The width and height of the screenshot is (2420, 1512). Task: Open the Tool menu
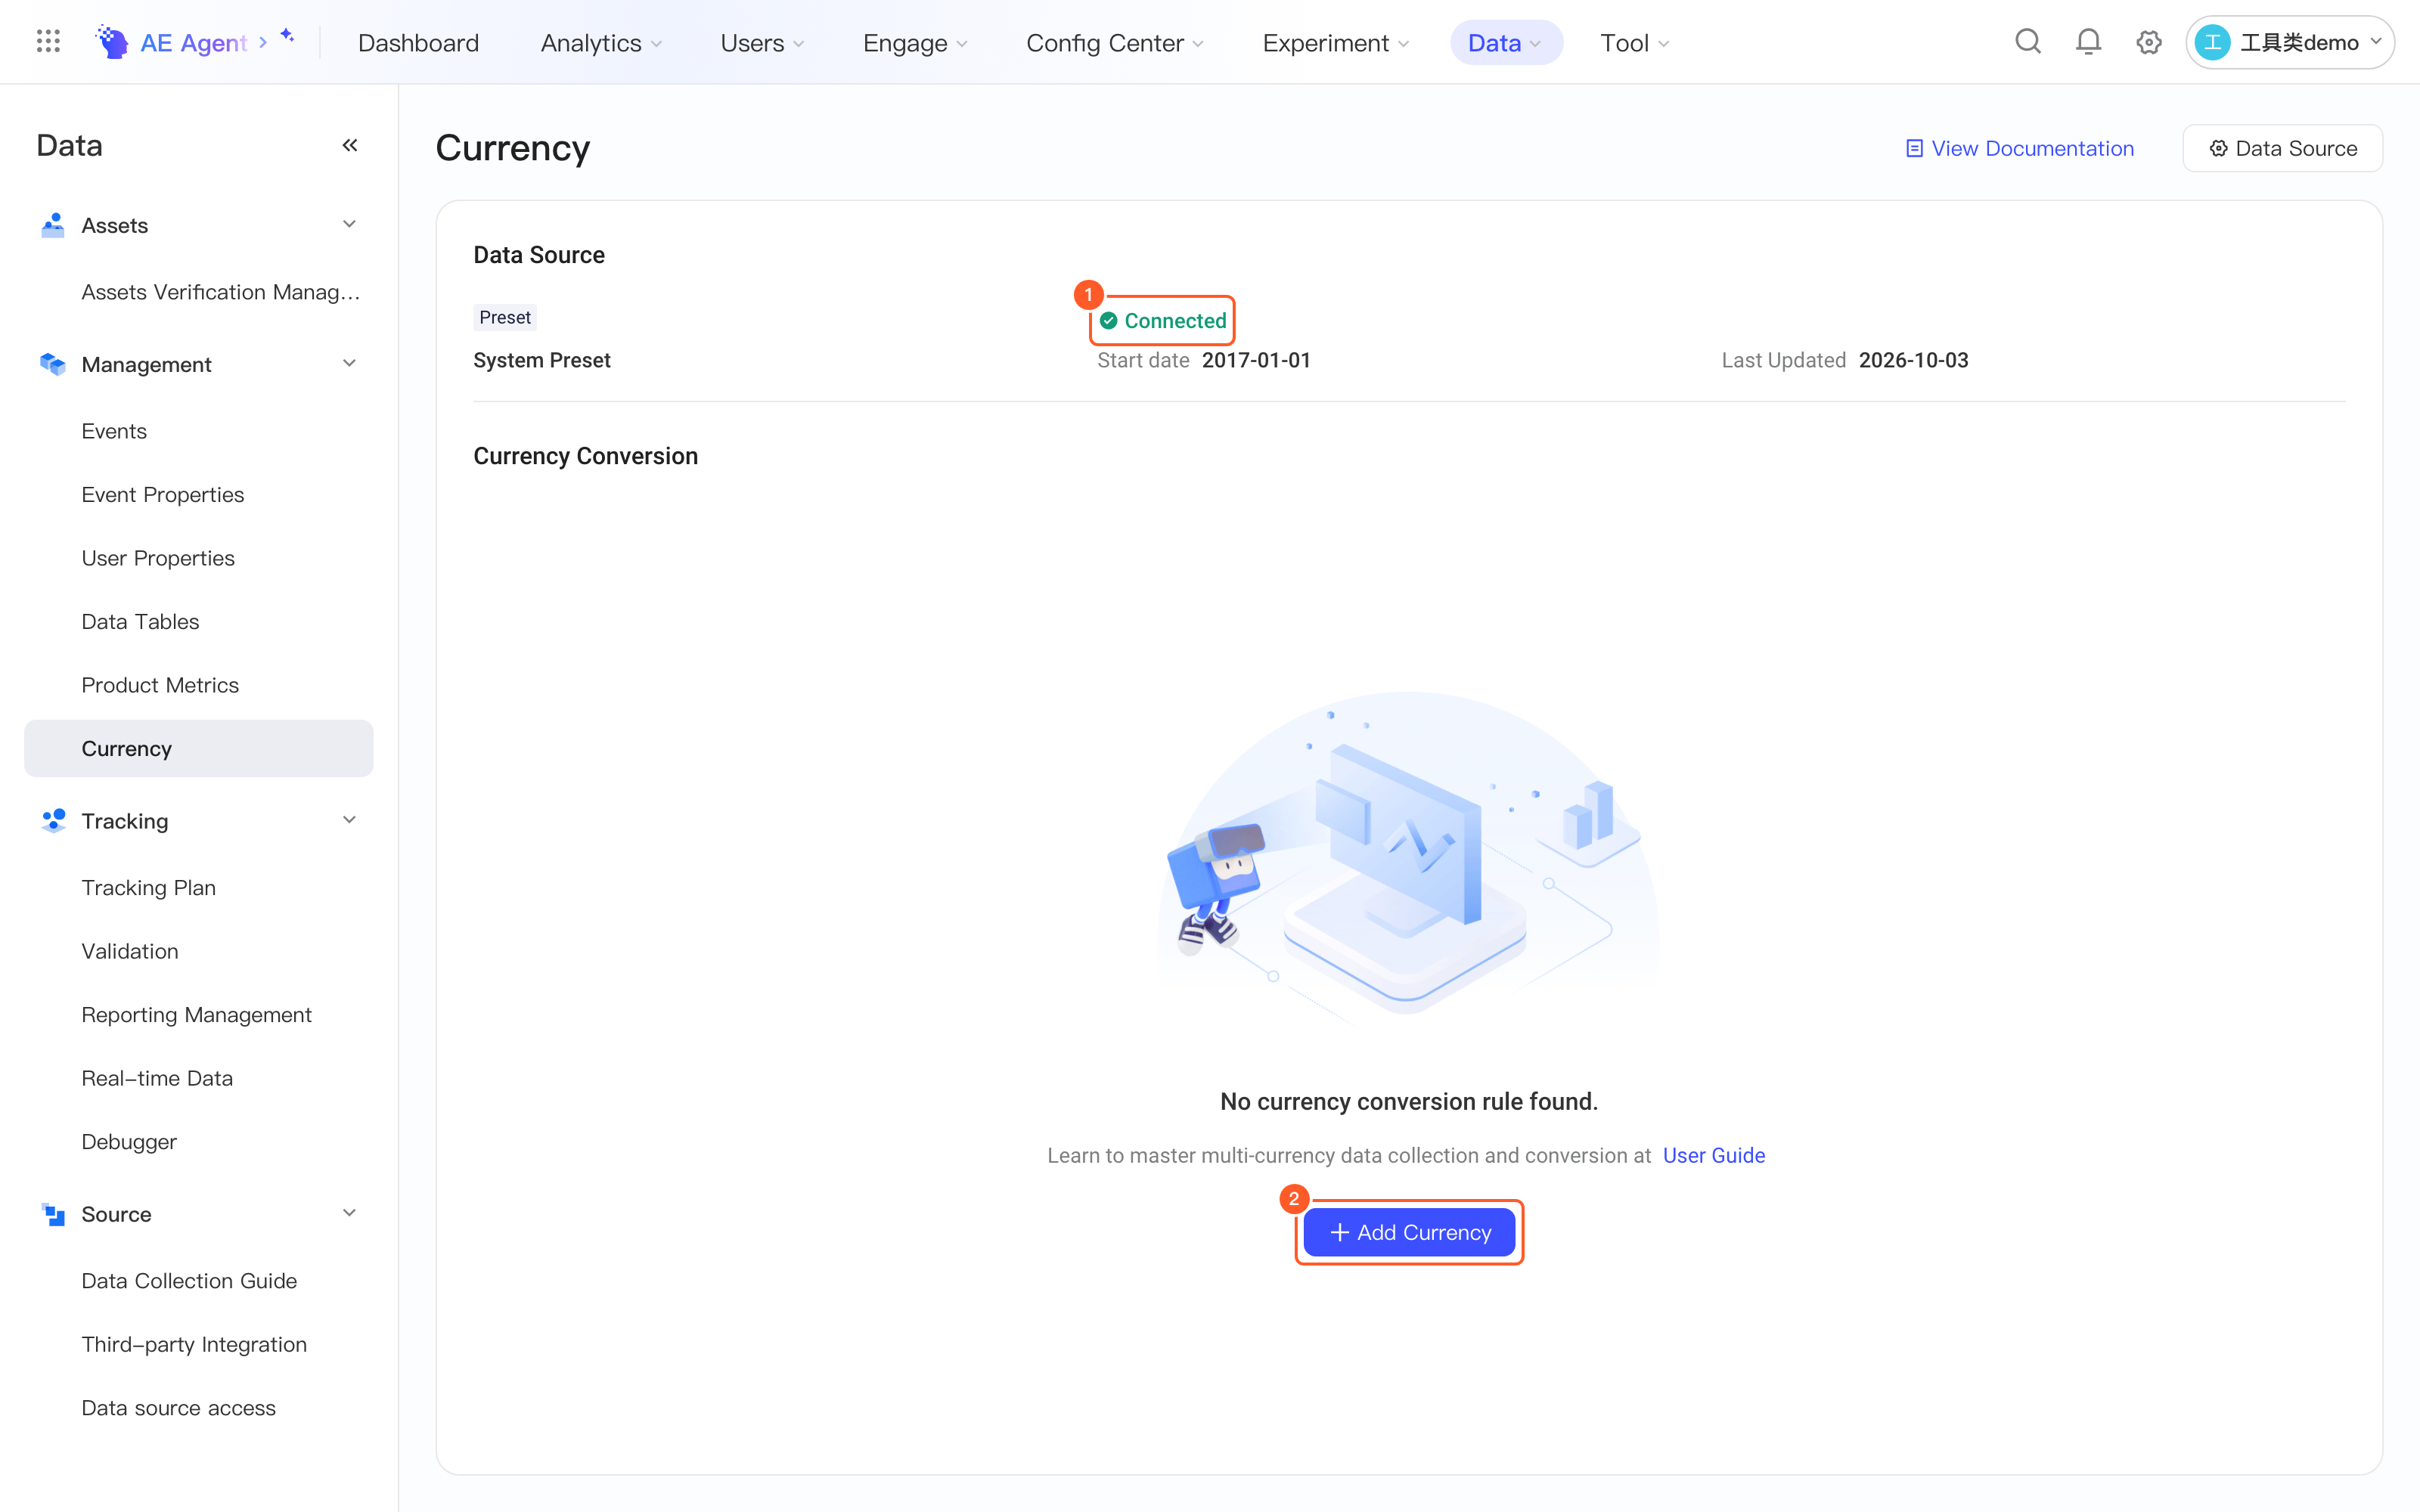point(1634,42)
